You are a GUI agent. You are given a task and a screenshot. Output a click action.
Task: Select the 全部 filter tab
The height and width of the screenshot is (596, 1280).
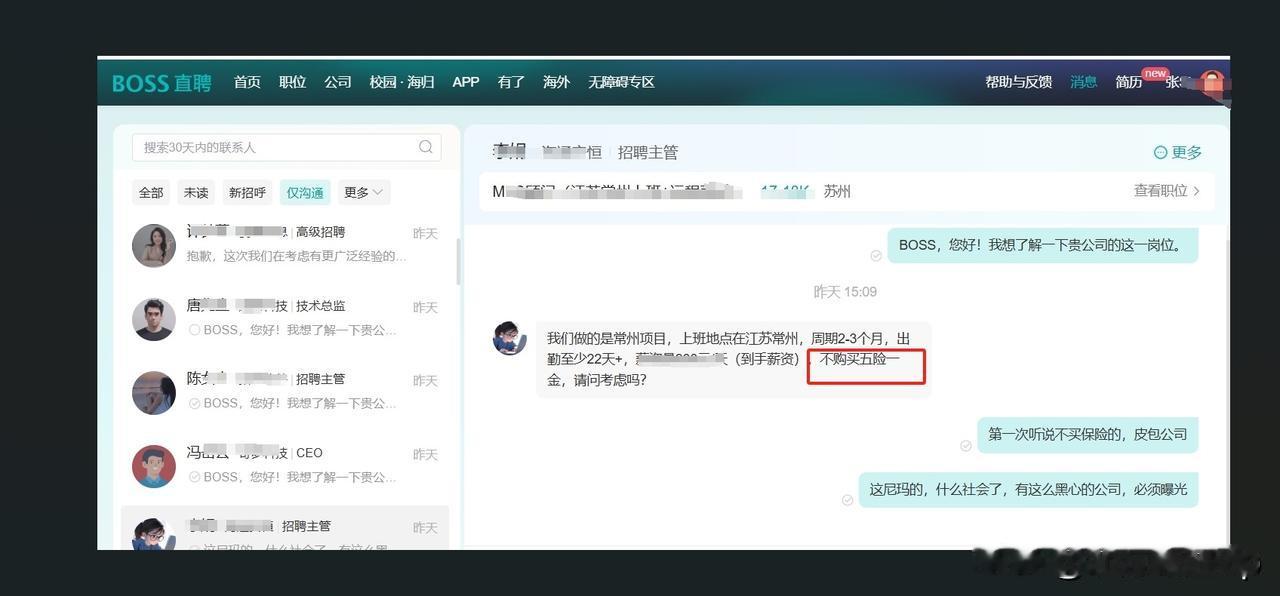tap(151, 192)
